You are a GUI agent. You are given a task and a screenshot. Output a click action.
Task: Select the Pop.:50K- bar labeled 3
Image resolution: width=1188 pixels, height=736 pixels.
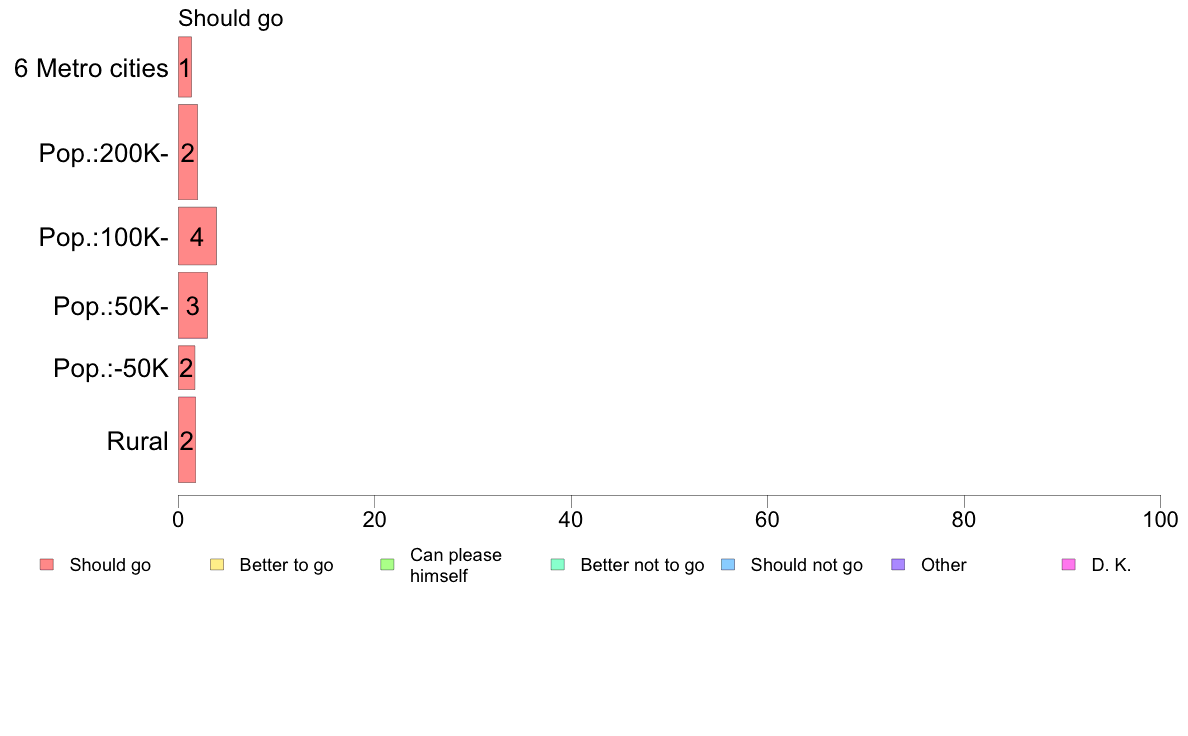(192, 305)
